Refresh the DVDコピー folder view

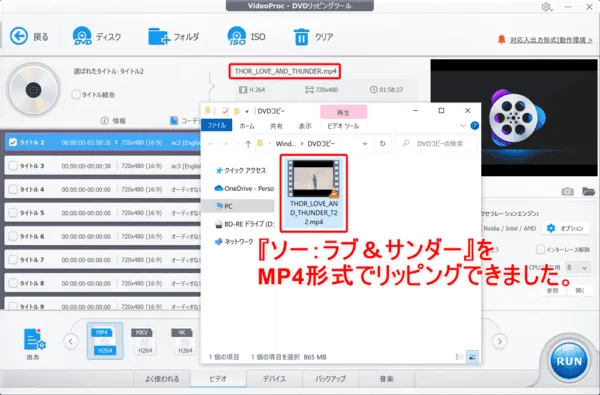coord(382,144)
